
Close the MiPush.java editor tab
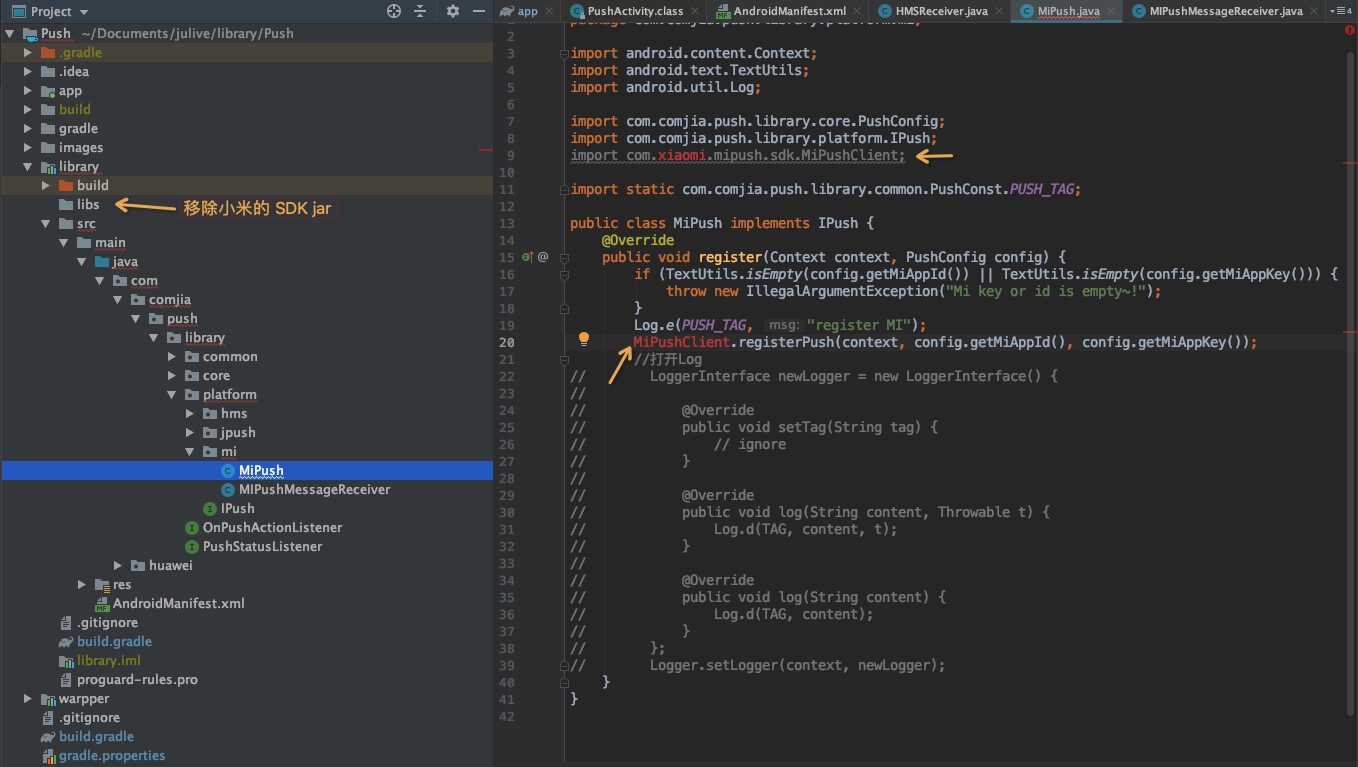pos(1112,11)
